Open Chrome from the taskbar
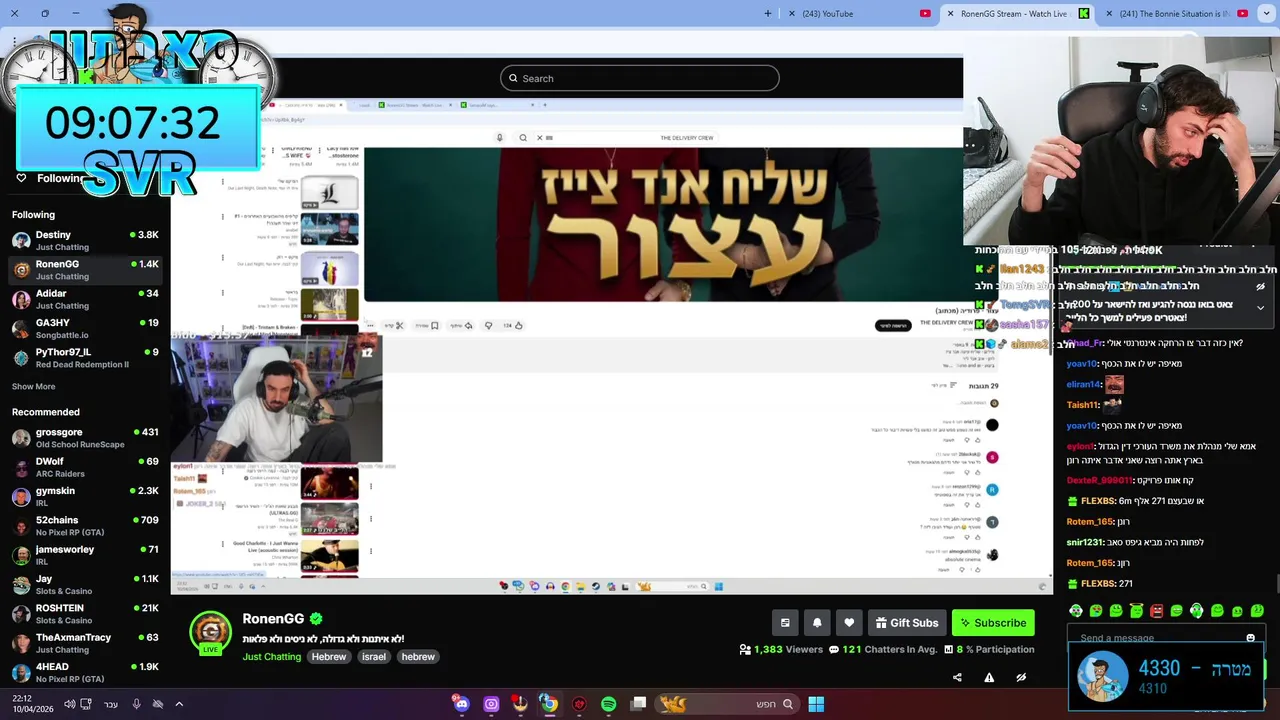Viewport: 1280px width, 720px height. [549, 704]
